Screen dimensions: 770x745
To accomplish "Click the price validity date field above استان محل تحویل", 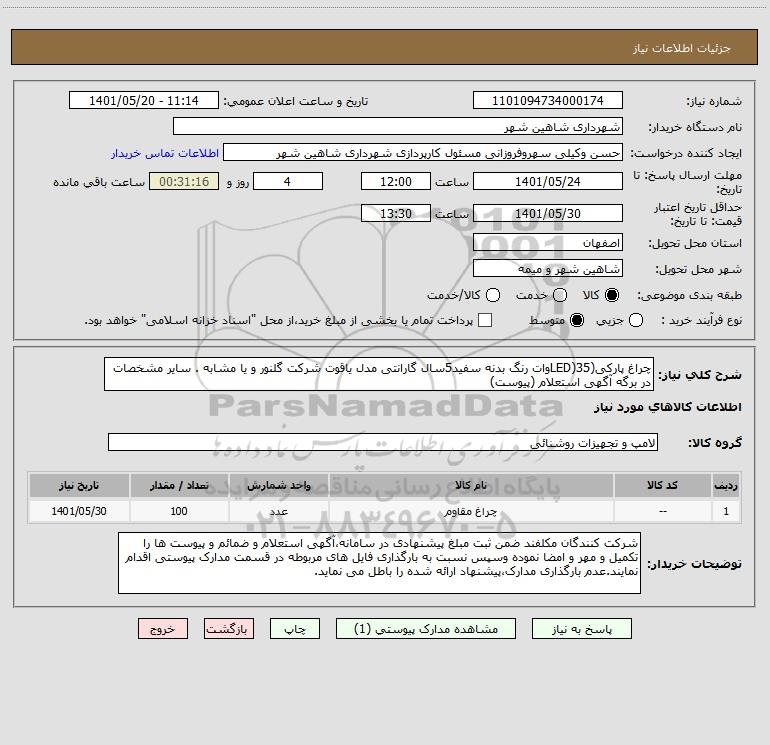I will coord(548,213).
